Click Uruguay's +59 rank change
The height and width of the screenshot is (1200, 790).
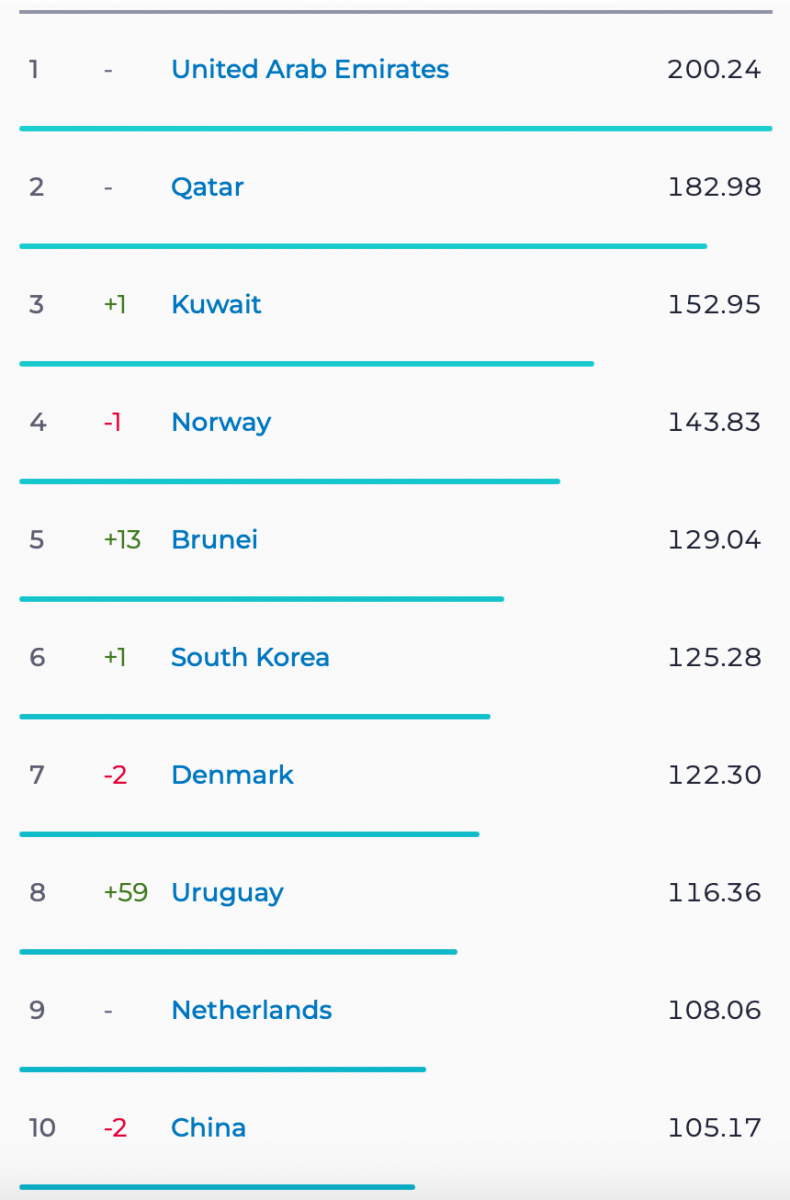point(126,893)
